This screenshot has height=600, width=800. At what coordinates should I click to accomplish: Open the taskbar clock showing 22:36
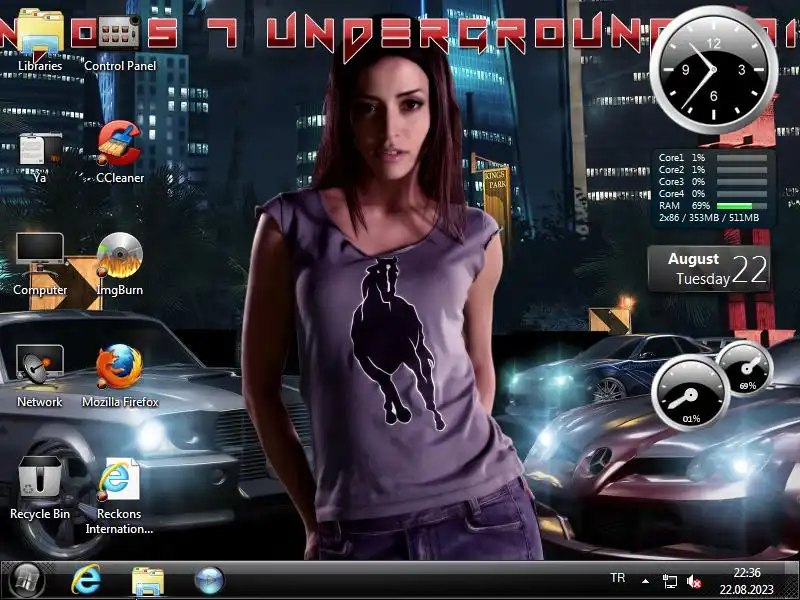(x=747, y=572)
